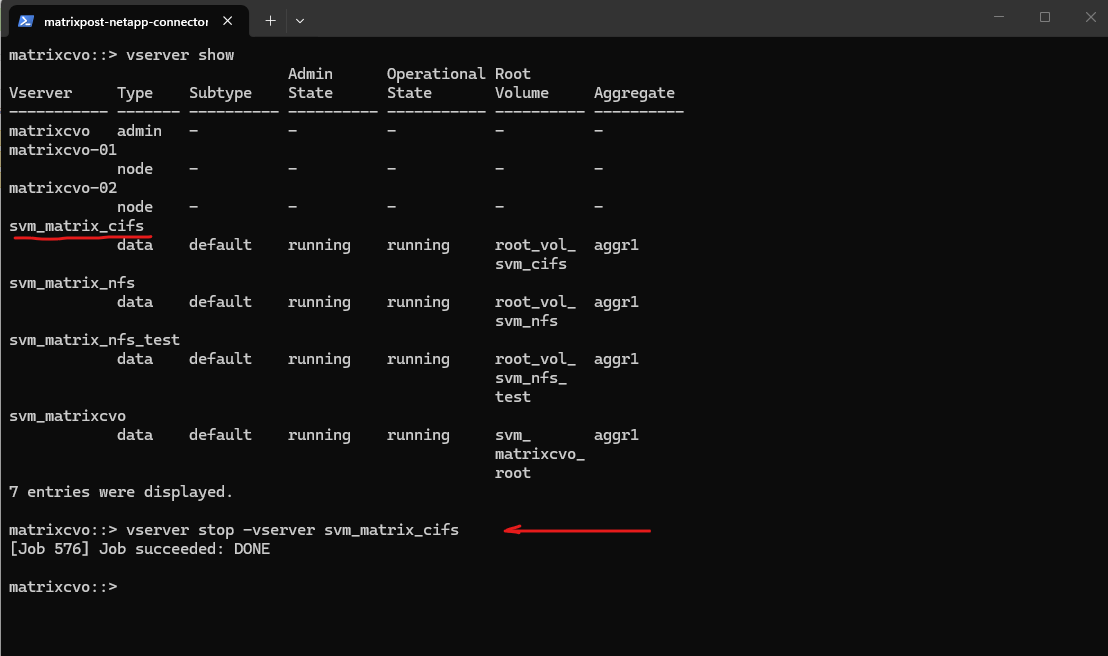This screenshot has width=1108, height=656.
Task: Close the terminal window
Action: click(1090, 17)
